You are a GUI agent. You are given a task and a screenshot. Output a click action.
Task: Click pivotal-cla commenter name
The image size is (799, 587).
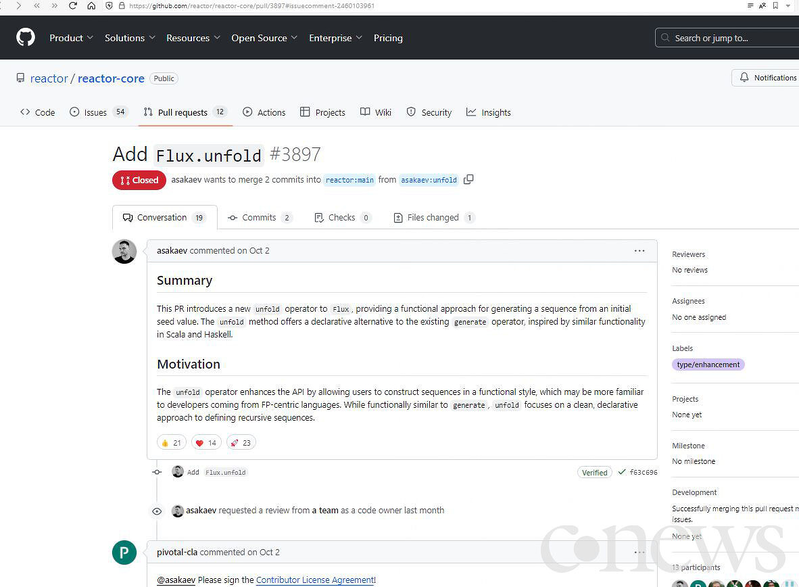tap(177, 552)
